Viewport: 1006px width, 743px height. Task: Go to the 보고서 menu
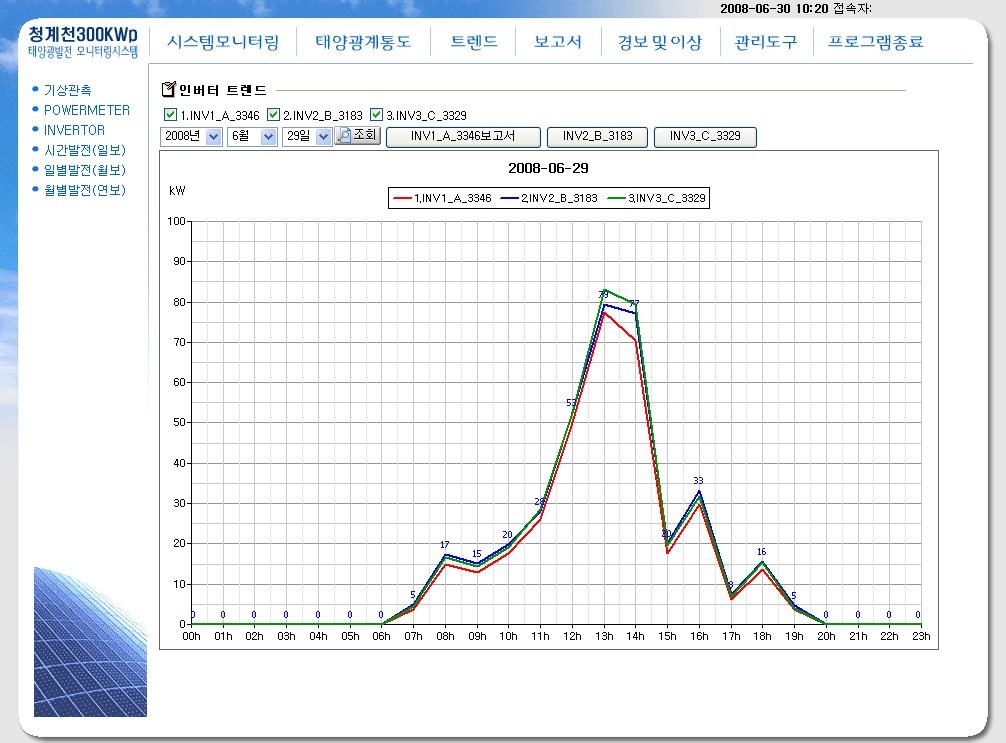click(558, 43)
